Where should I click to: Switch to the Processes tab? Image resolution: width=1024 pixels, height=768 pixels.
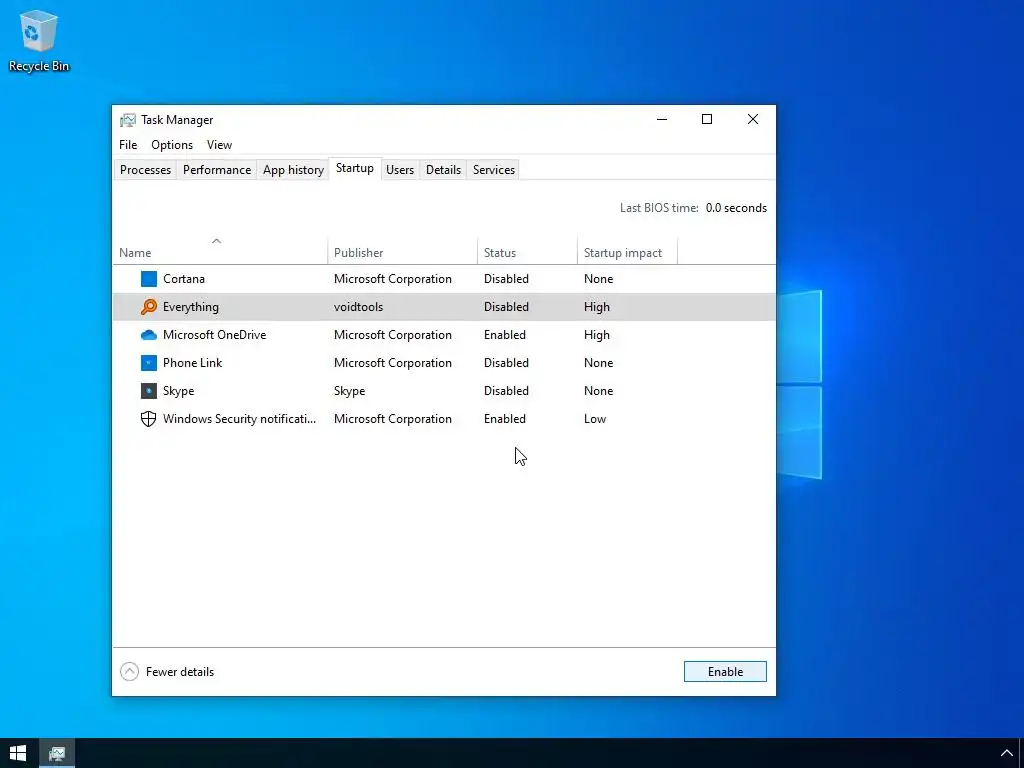pyautogui.click(x=145, y=170)
